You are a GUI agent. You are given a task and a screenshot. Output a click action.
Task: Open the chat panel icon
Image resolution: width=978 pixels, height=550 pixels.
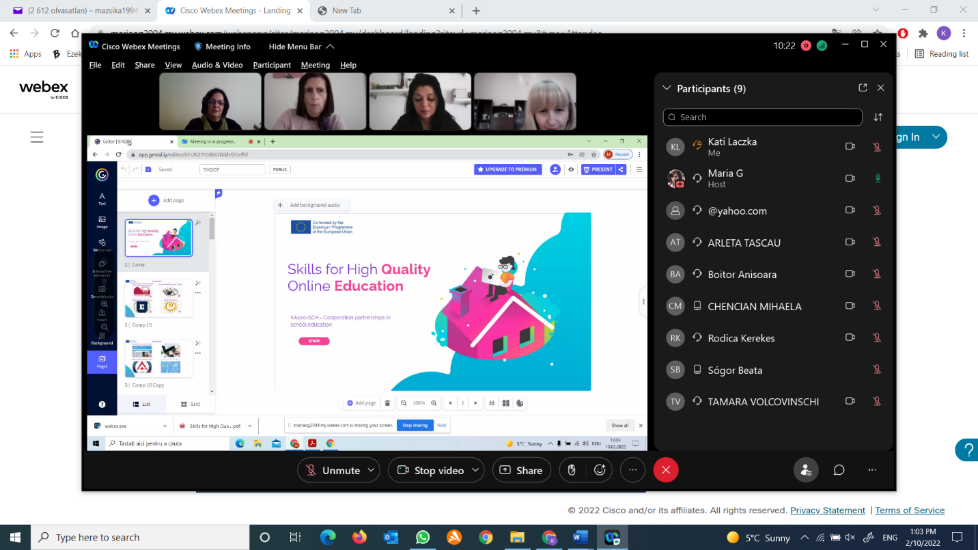839,470
